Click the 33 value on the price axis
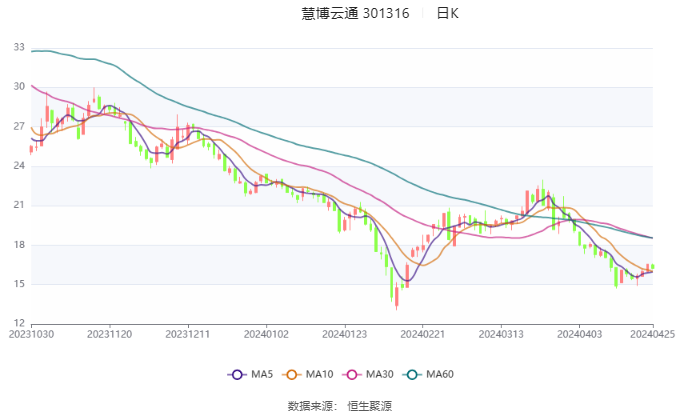This screenshot has height=413, width=680. click(20, 48)
